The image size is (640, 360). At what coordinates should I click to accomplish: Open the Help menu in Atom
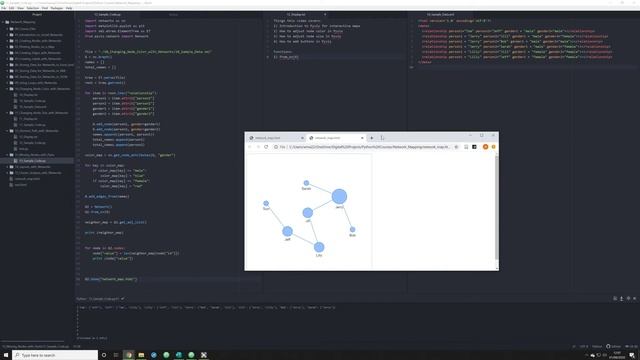point(69,8)
